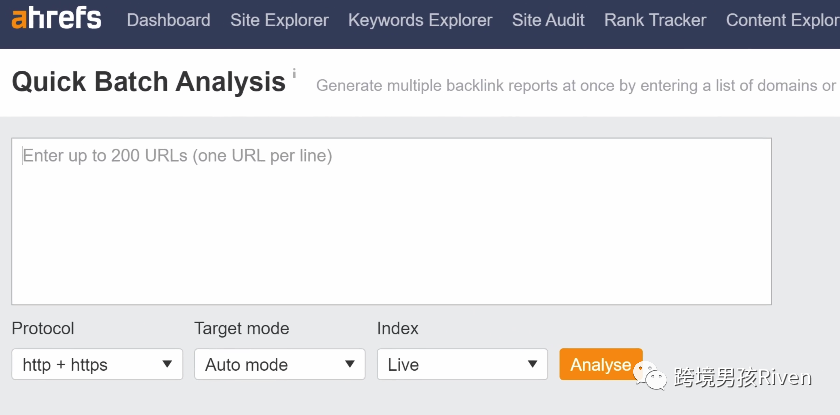Viewport: 840px width, 415px height.
Task: Switch to Site Audit
Action: tap(548, 20)
